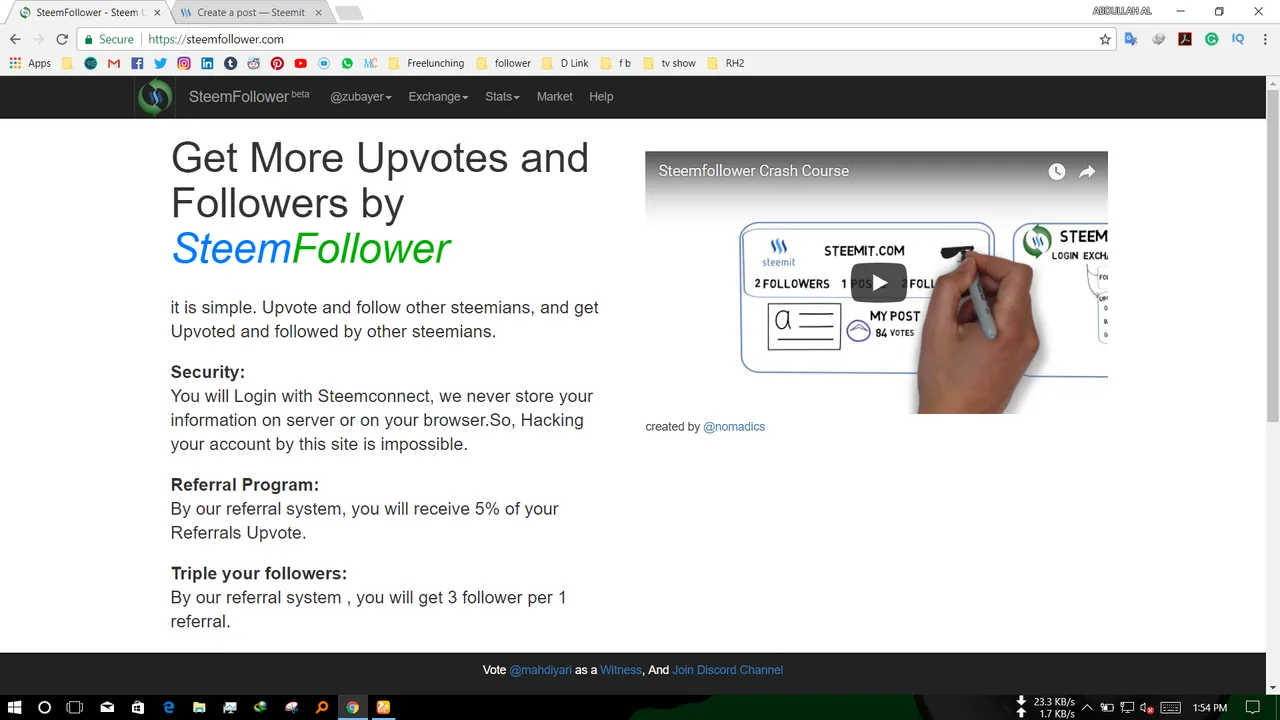
Task: Open the Gmail bookmark icon
Action: (x=114, y=63)
